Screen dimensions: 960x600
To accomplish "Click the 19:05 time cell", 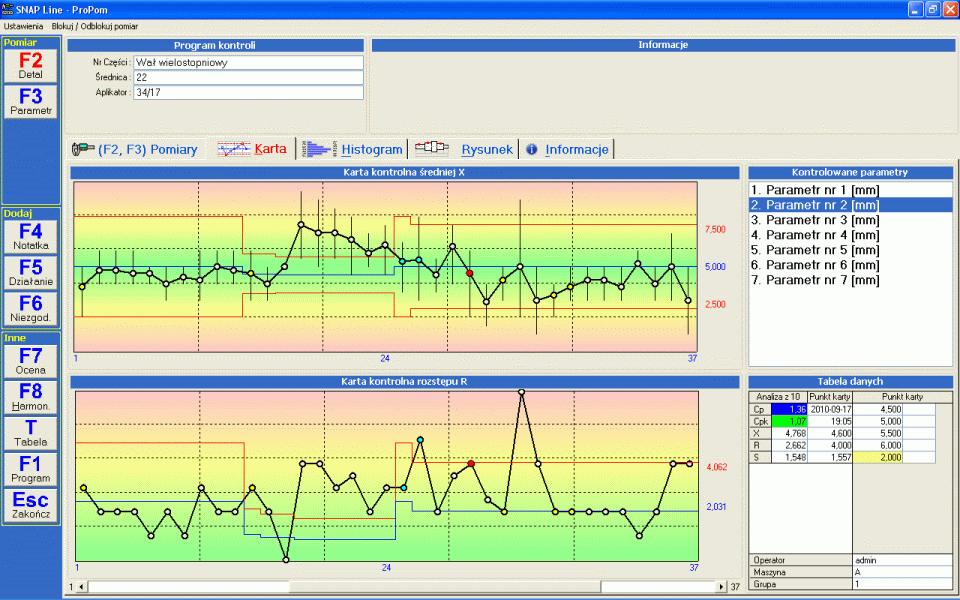I will (x=830, y=421).
